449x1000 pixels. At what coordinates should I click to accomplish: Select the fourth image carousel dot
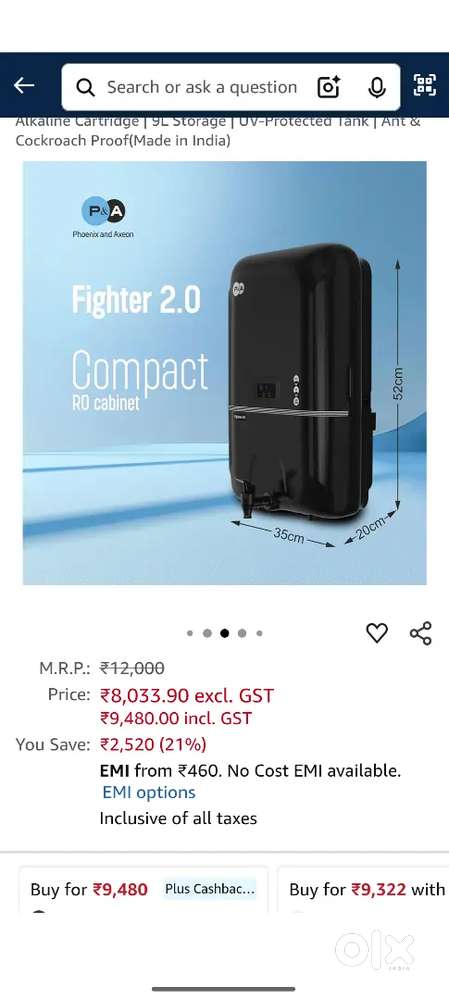tap(242, 633)
